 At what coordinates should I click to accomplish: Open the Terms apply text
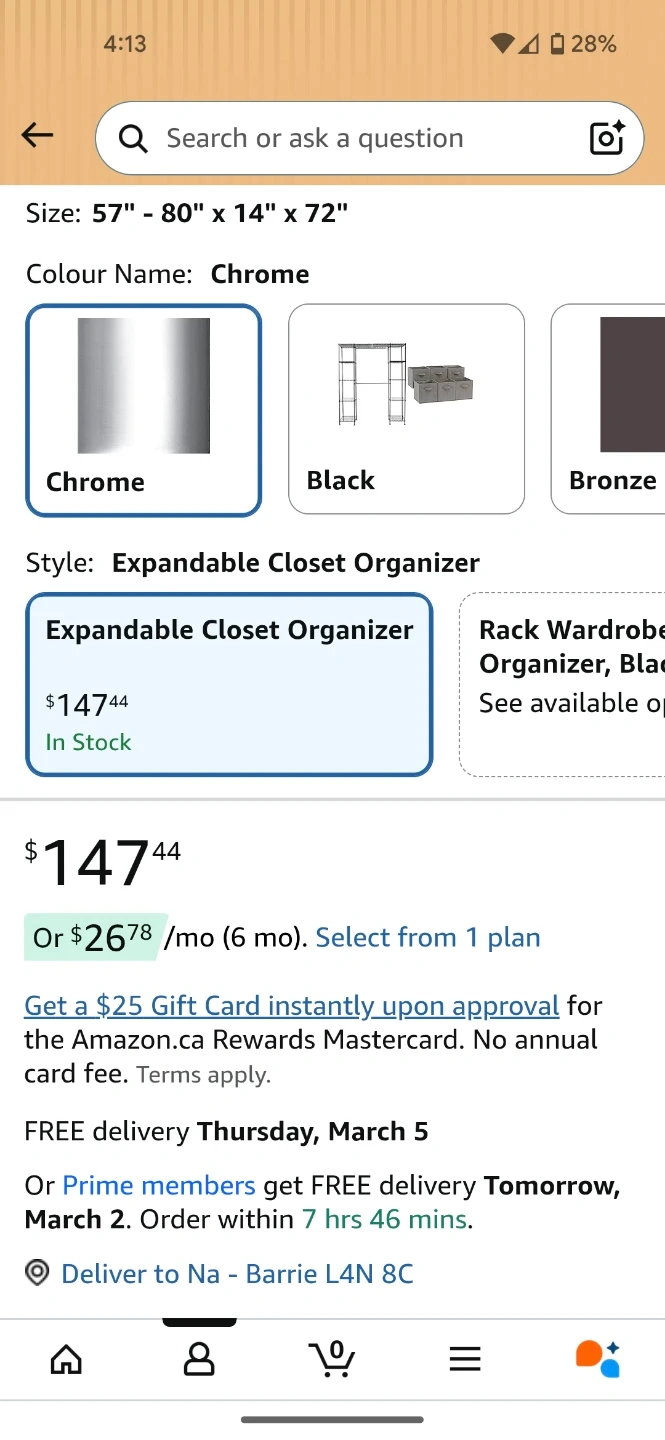tap(203, 1076)
